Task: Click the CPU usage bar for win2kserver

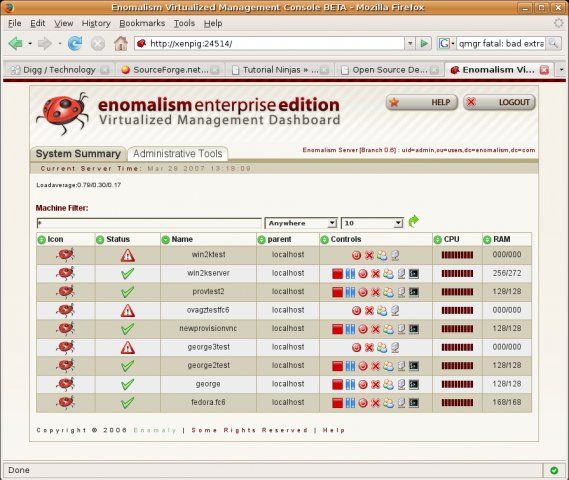Action: 457,274
